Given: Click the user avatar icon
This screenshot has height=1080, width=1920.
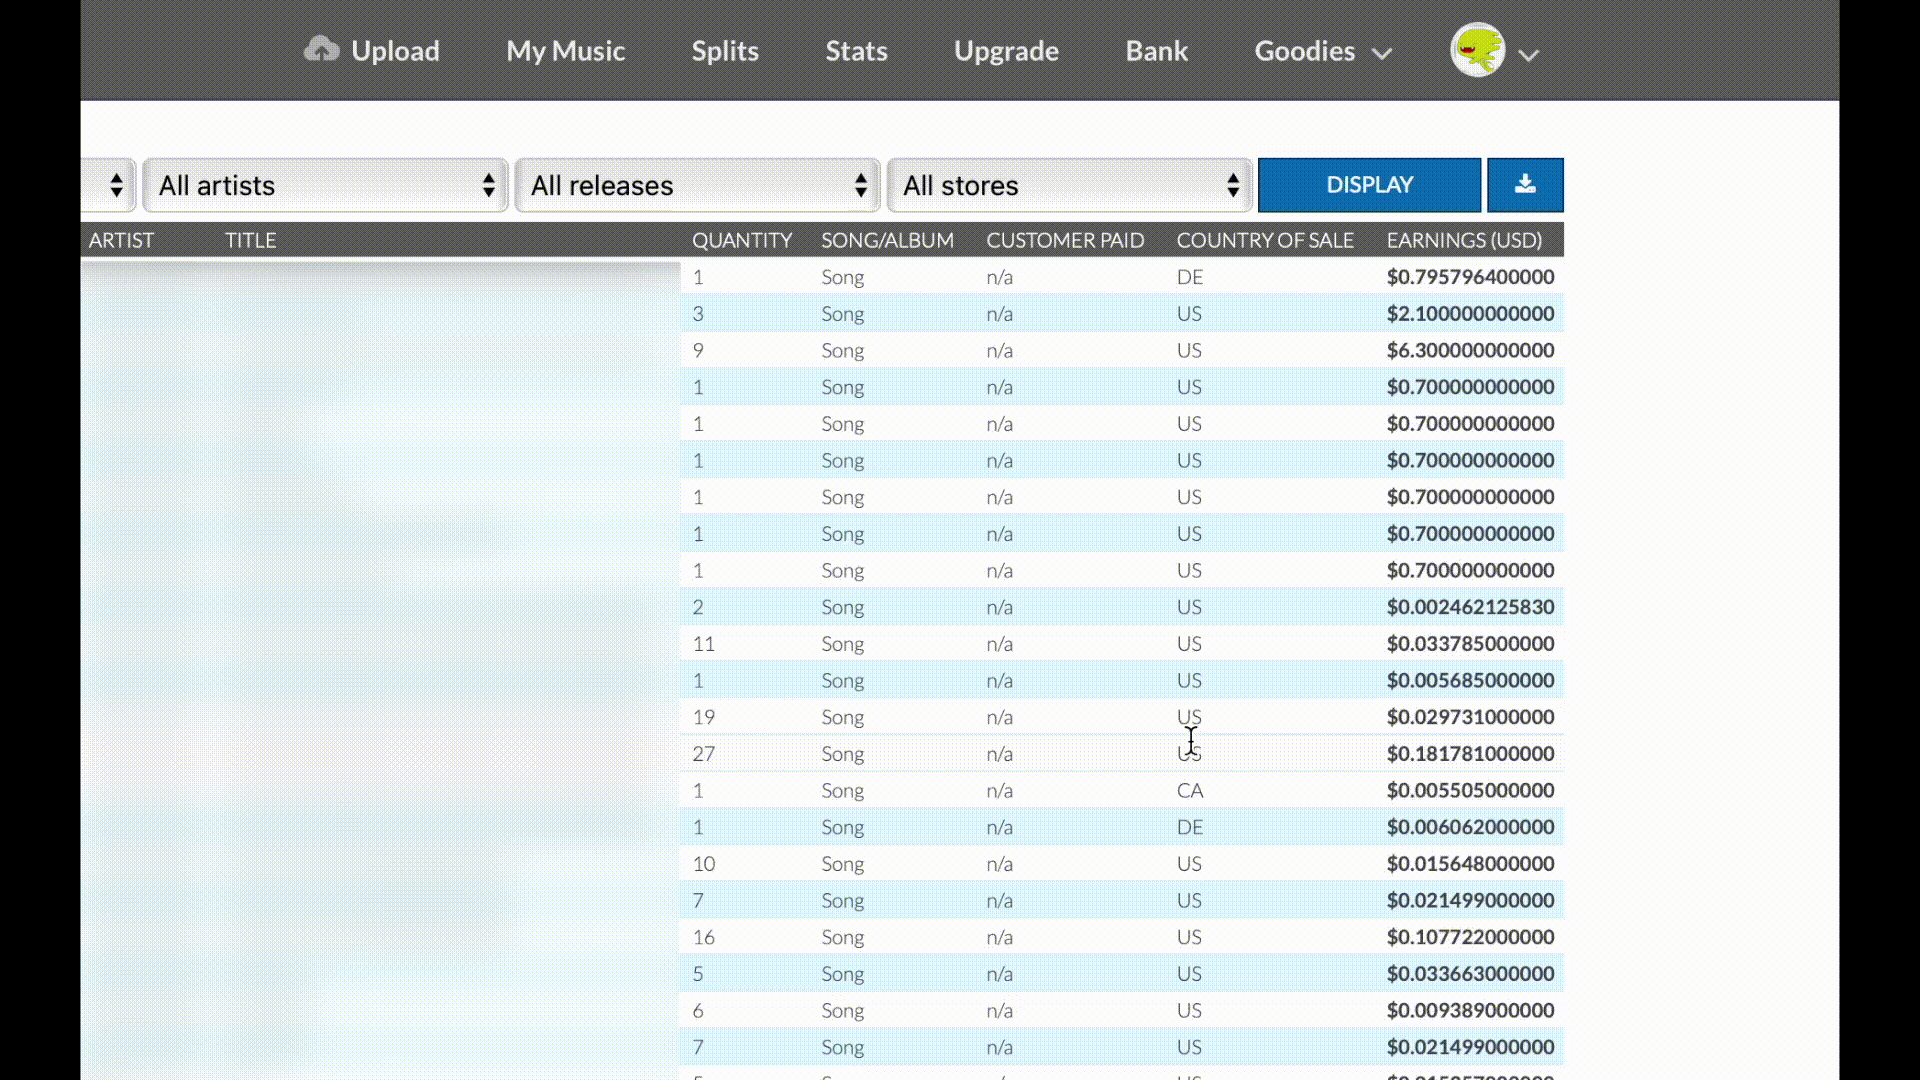Looking at the screenshot, I should point(1477,50).
